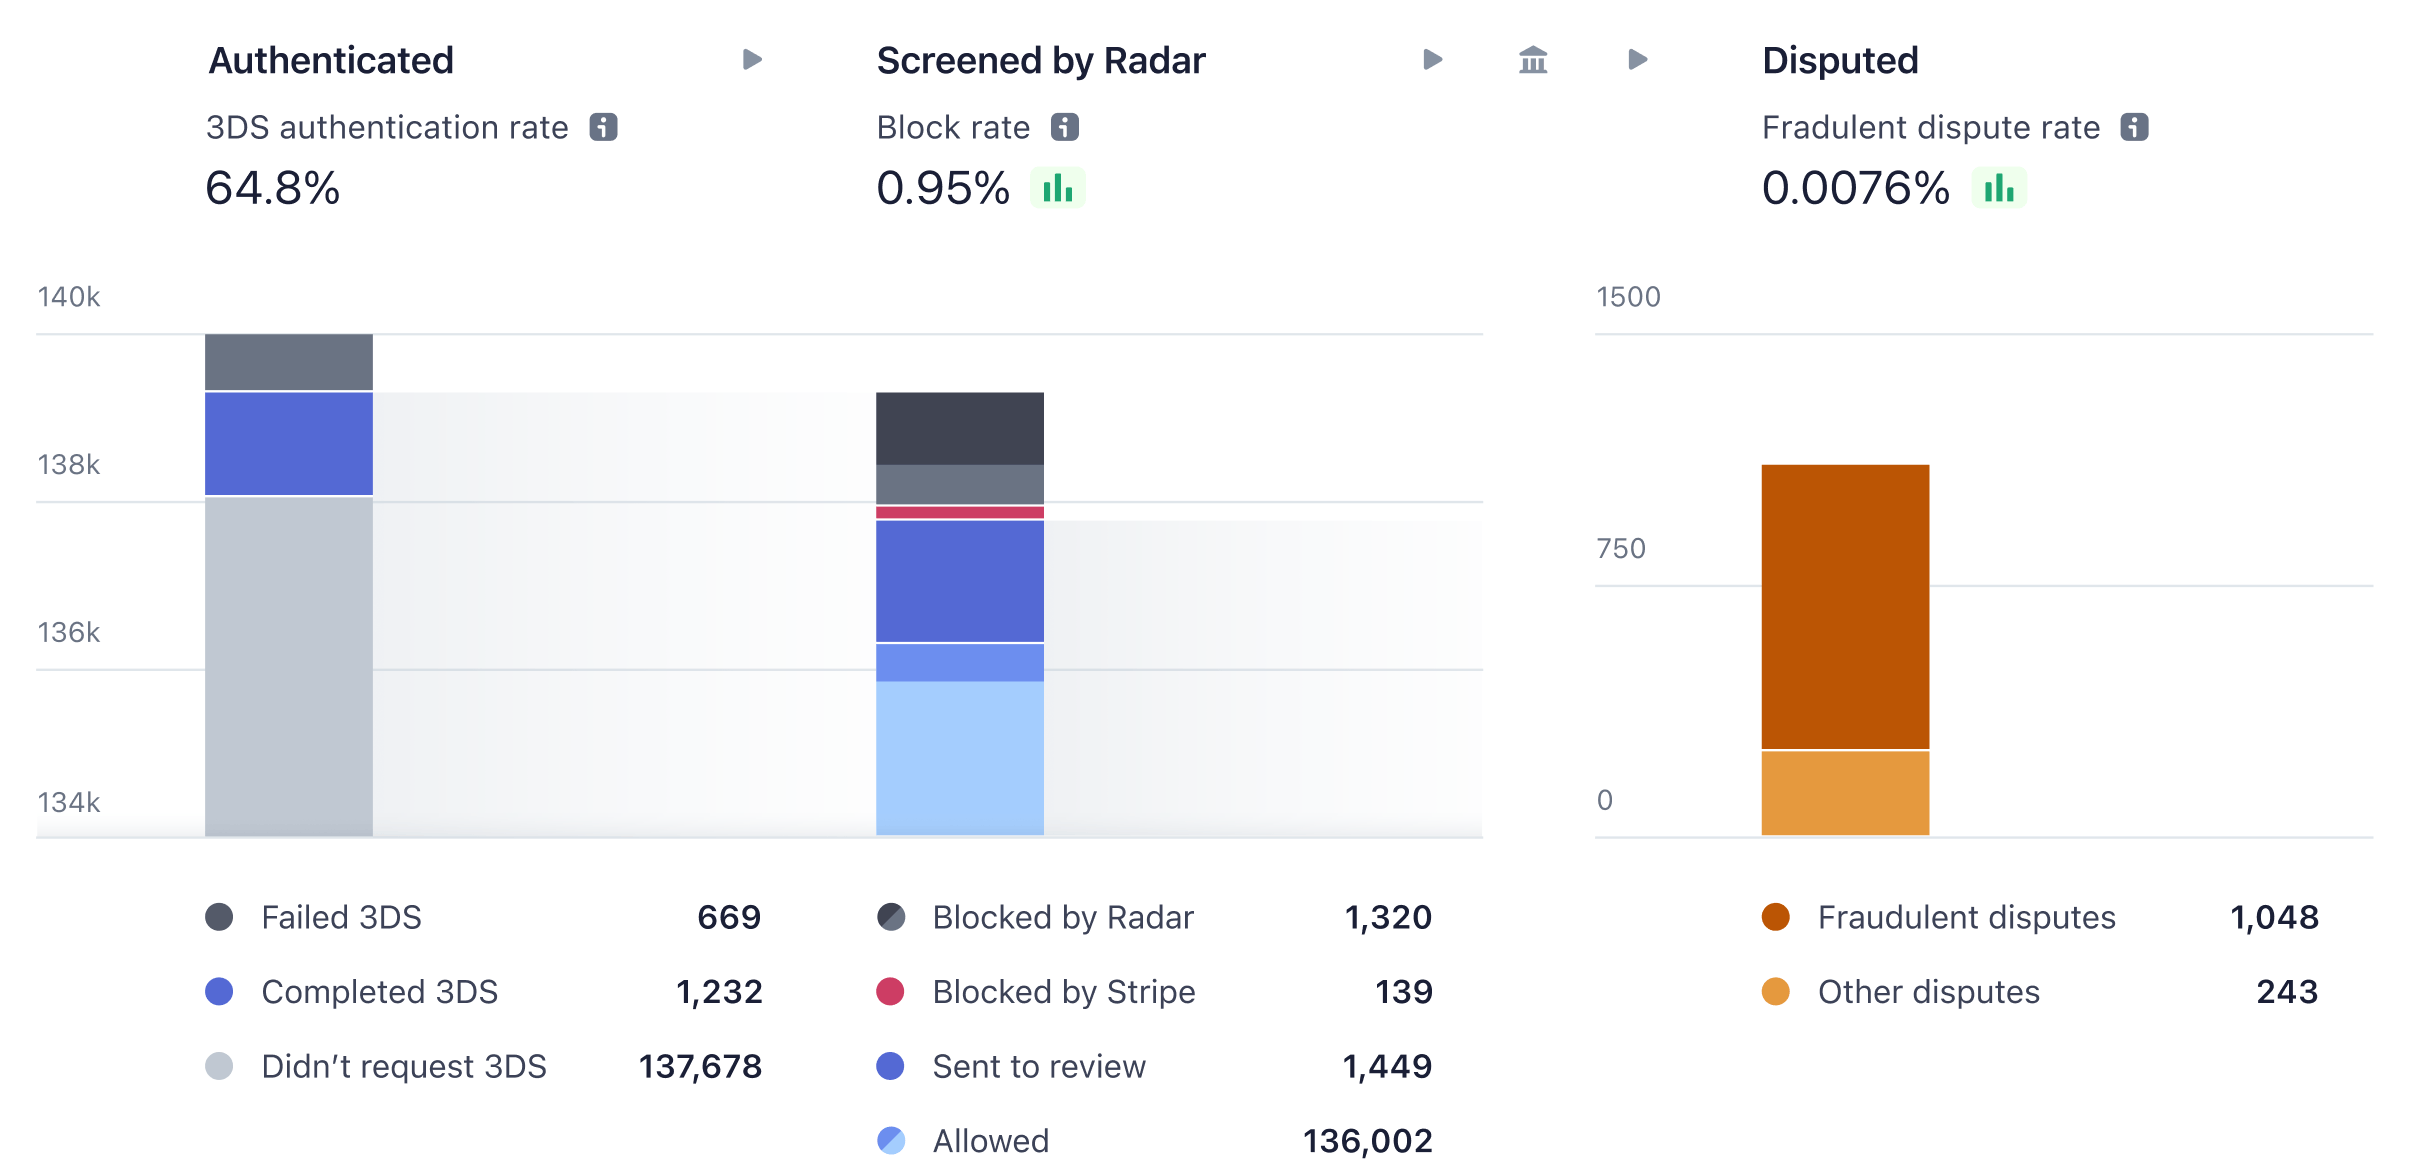Click info icon beside Block rate
Image resolution: width=2420 pixels, height=1174 pixels.
[1065, 127]
